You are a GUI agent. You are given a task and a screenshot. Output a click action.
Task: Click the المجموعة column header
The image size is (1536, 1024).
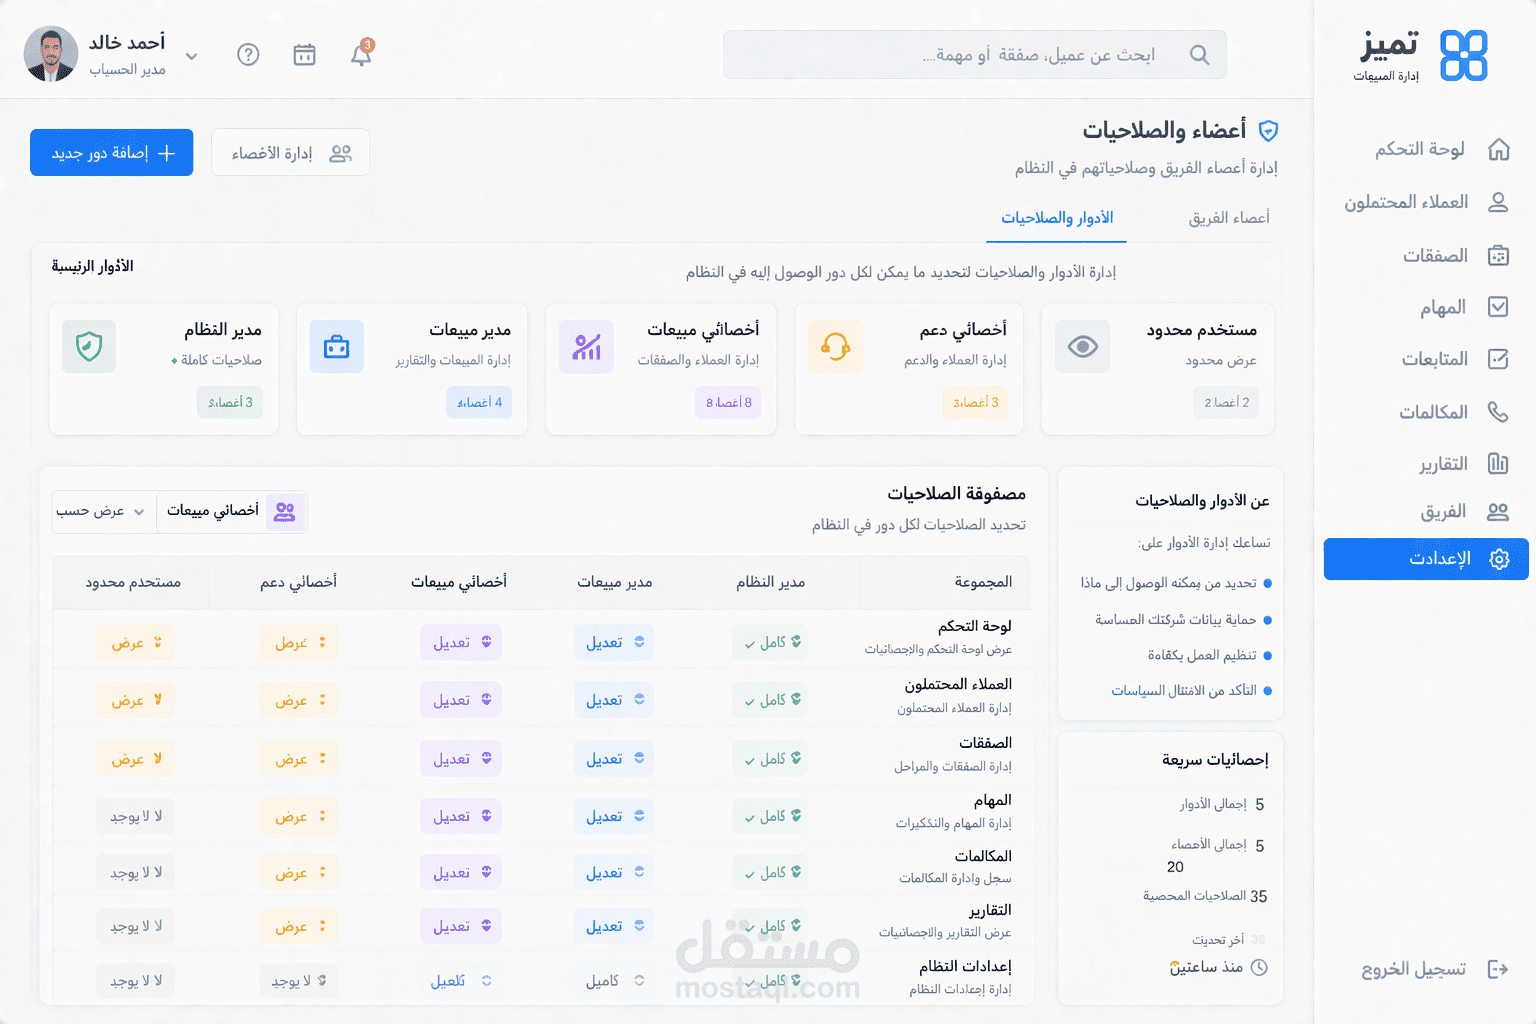pos(983,582)
